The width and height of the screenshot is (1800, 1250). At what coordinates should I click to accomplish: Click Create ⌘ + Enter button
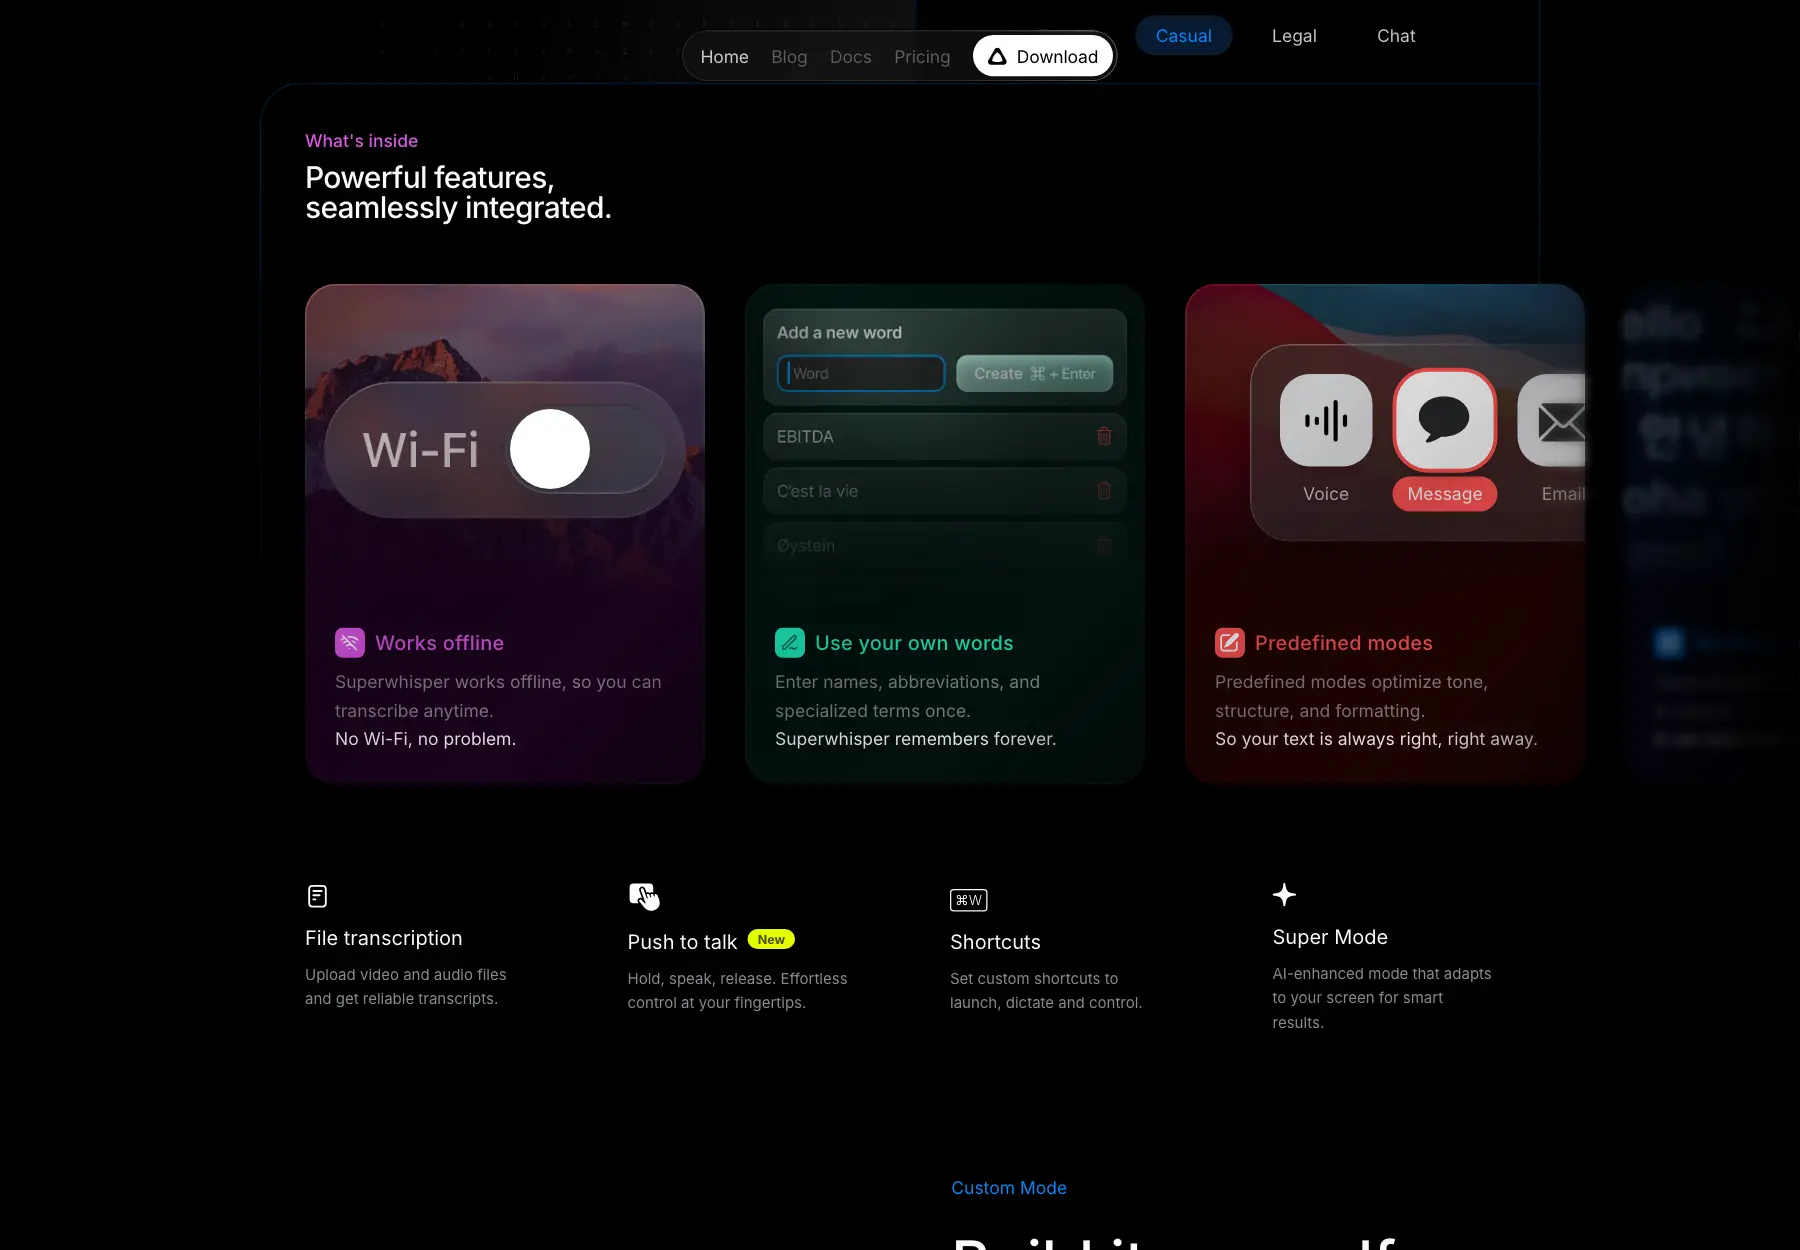click(1035, 373)
